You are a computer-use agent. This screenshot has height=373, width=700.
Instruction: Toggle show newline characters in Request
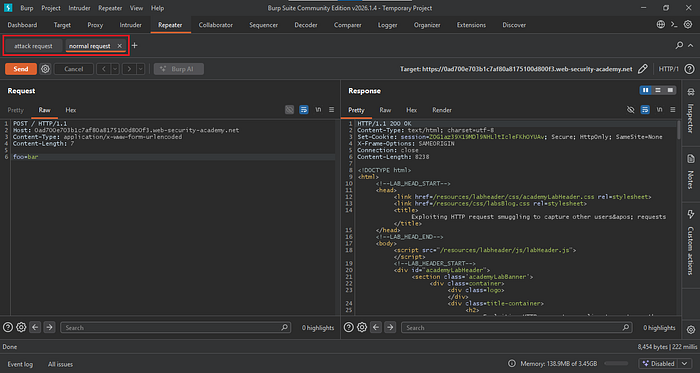click(x=318, y=110)
